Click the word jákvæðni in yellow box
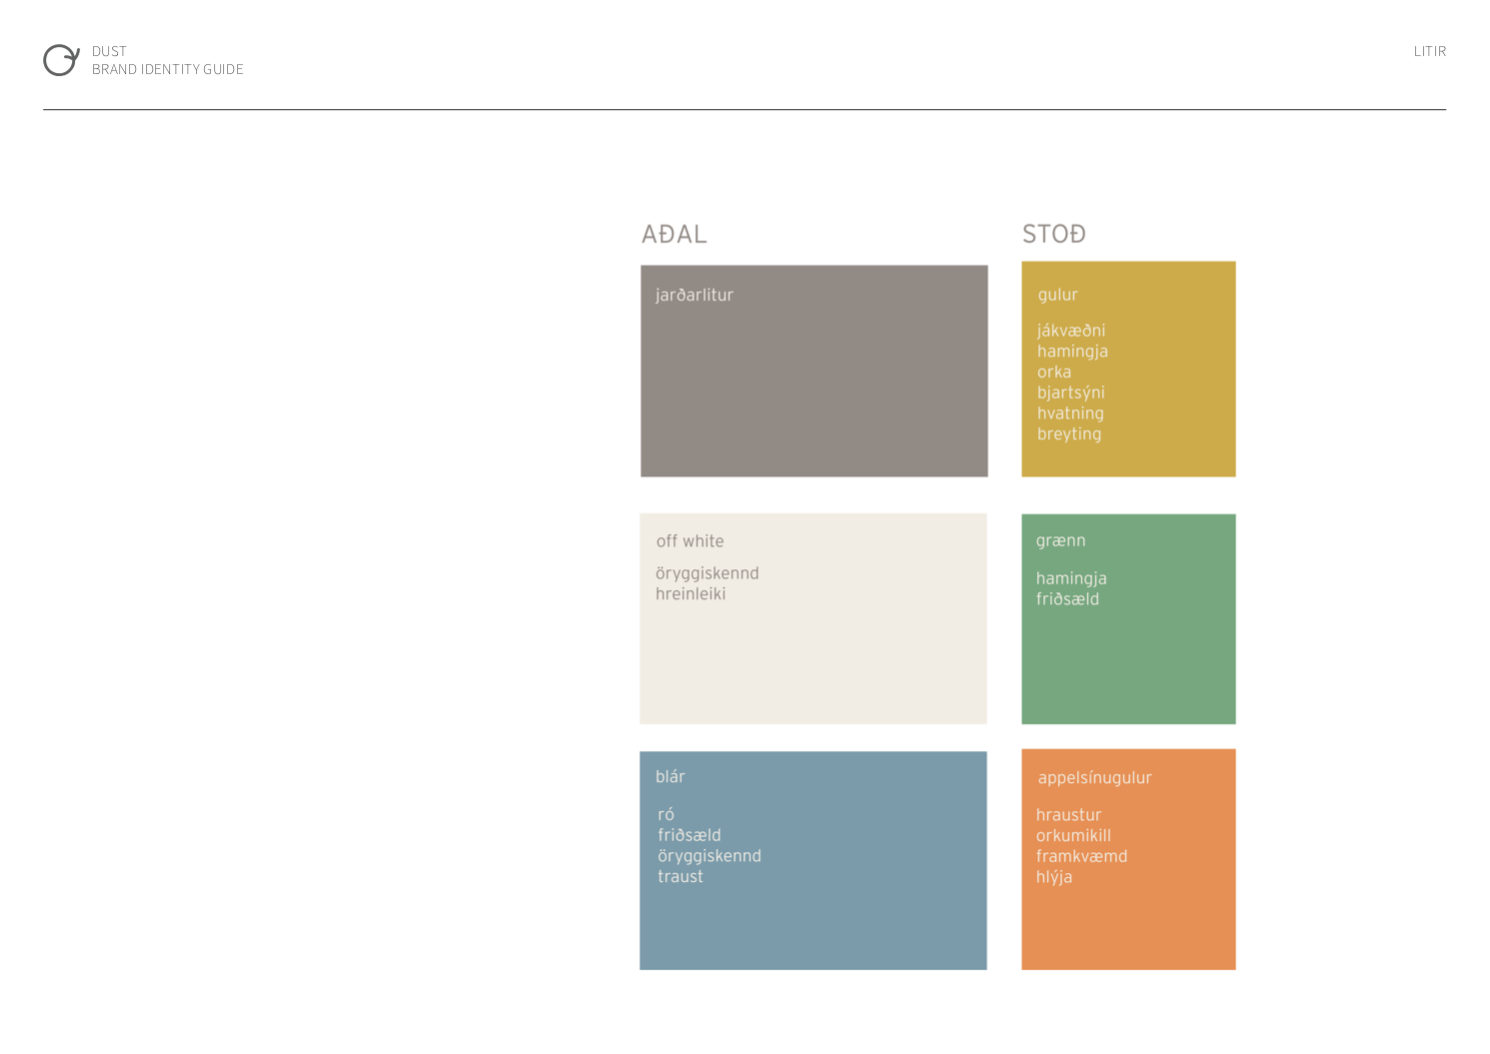This screenshot has height=1054, width=1490. tap(1071, 331)
